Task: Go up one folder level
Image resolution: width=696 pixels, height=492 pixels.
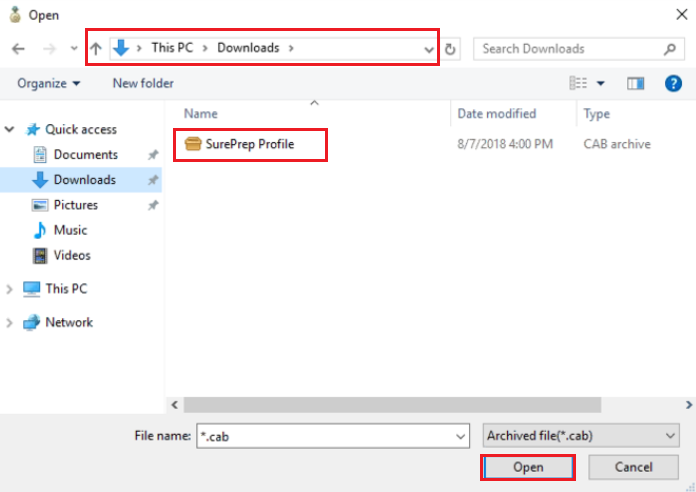Action: coord(96,48)
